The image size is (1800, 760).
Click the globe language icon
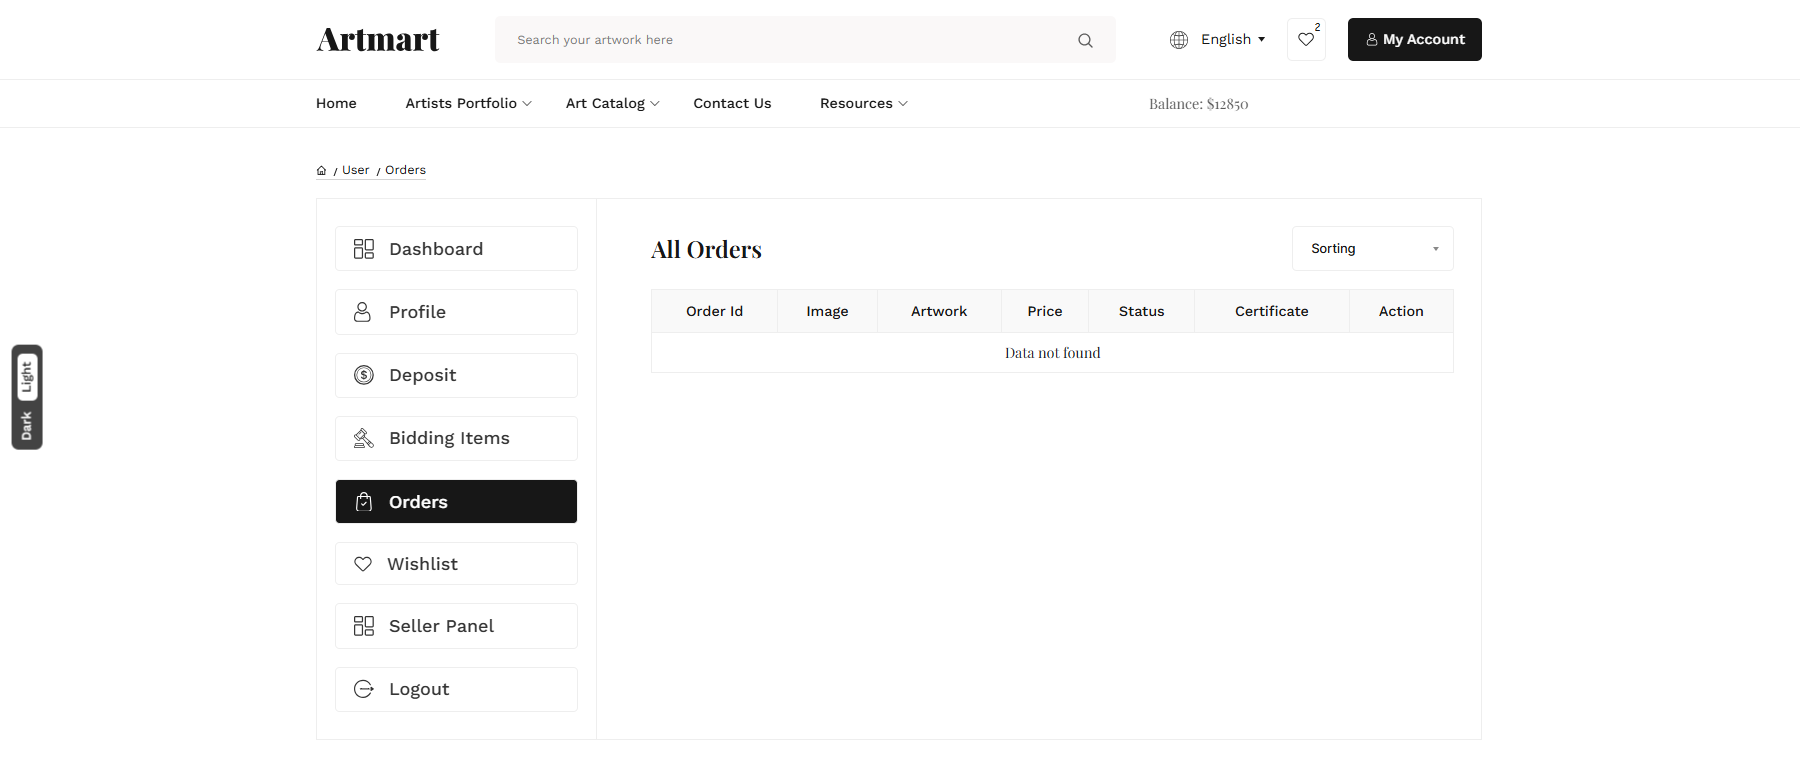1179,40
